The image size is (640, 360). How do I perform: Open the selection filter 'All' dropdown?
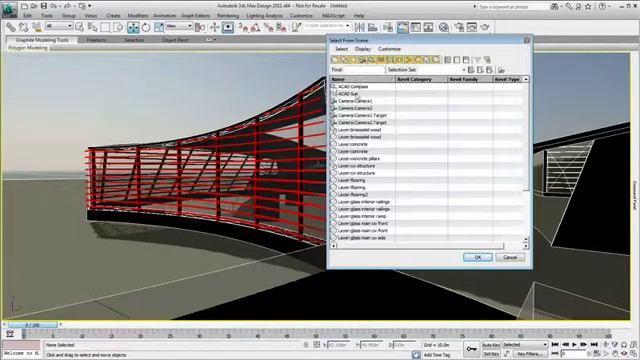click(59, 26)
